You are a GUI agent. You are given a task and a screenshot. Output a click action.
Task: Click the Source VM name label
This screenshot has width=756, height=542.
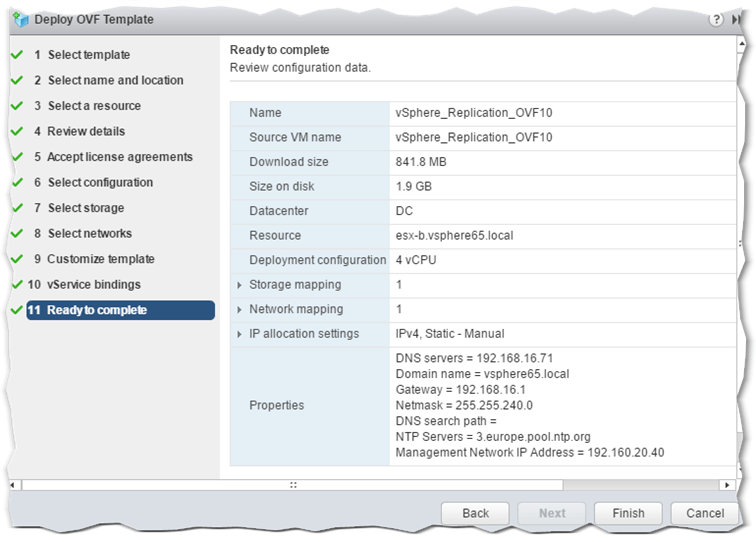(295, 137)
